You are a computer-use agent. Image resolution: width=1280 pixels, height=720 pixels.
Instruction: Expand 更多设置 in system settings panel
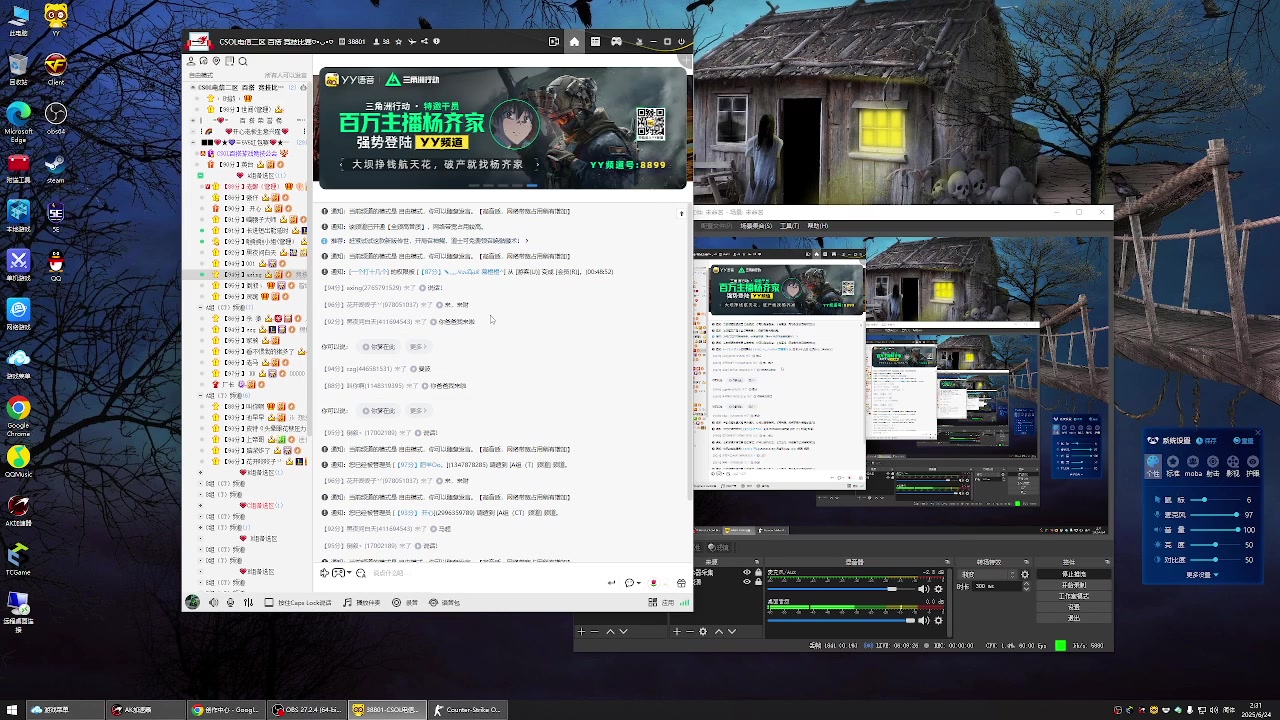pyautogui.click(x=1202, y=575)
